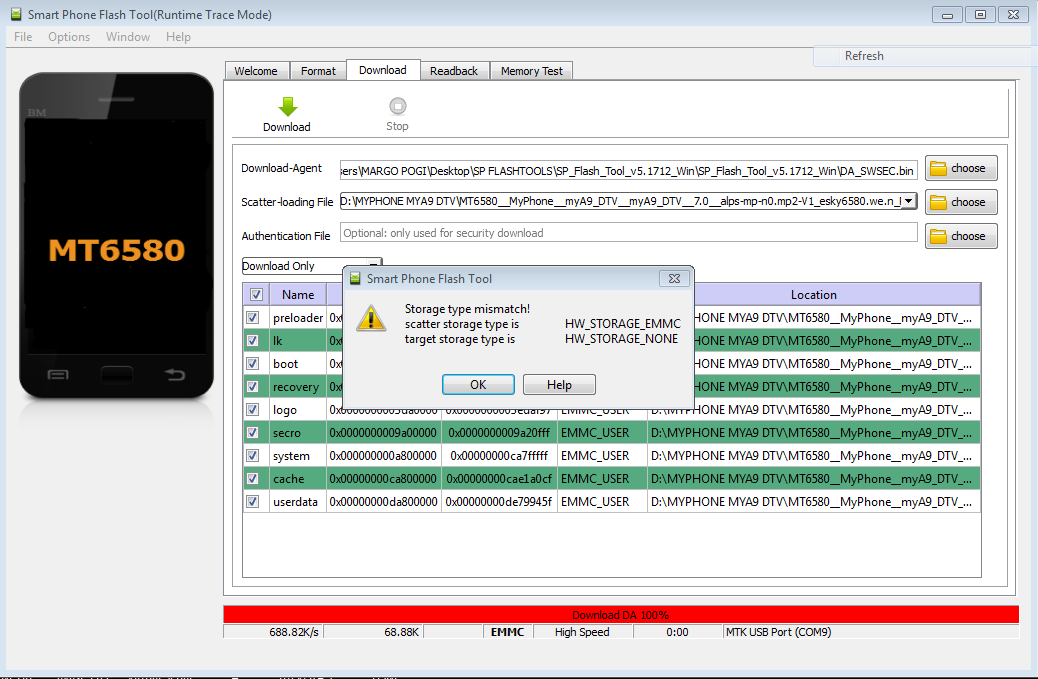Uncheck the userdata partition checkbox
Viewport: 1038px width, 679px height.
coord(253,502)
